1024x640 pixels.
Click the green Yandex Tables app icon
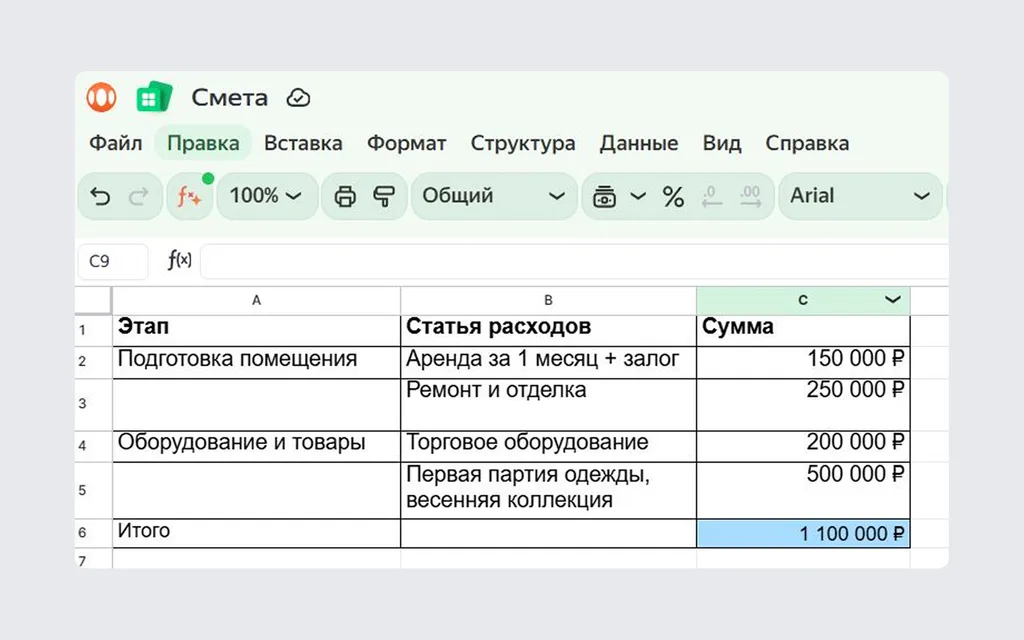coord(153,97)
